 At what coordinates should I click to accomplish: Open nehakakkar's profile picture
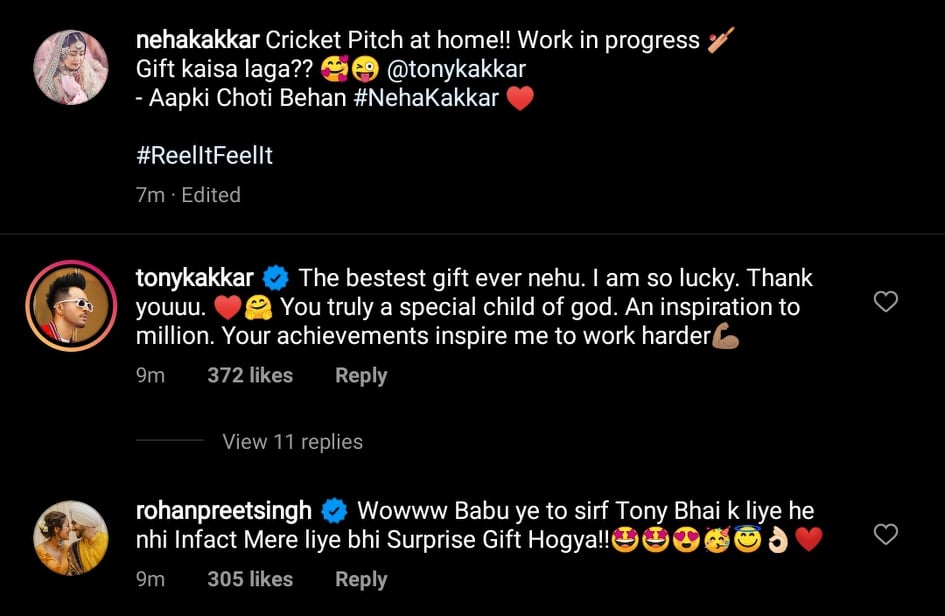(71, 67)
